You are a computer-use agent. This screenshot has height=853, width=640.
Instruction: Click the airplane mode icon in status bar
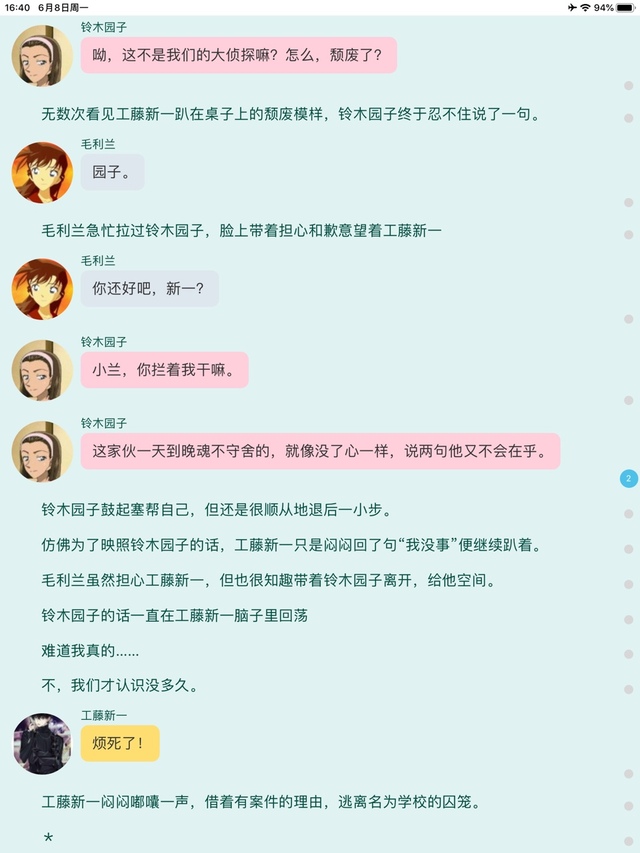pyautogui.click(x=572, y=7)
